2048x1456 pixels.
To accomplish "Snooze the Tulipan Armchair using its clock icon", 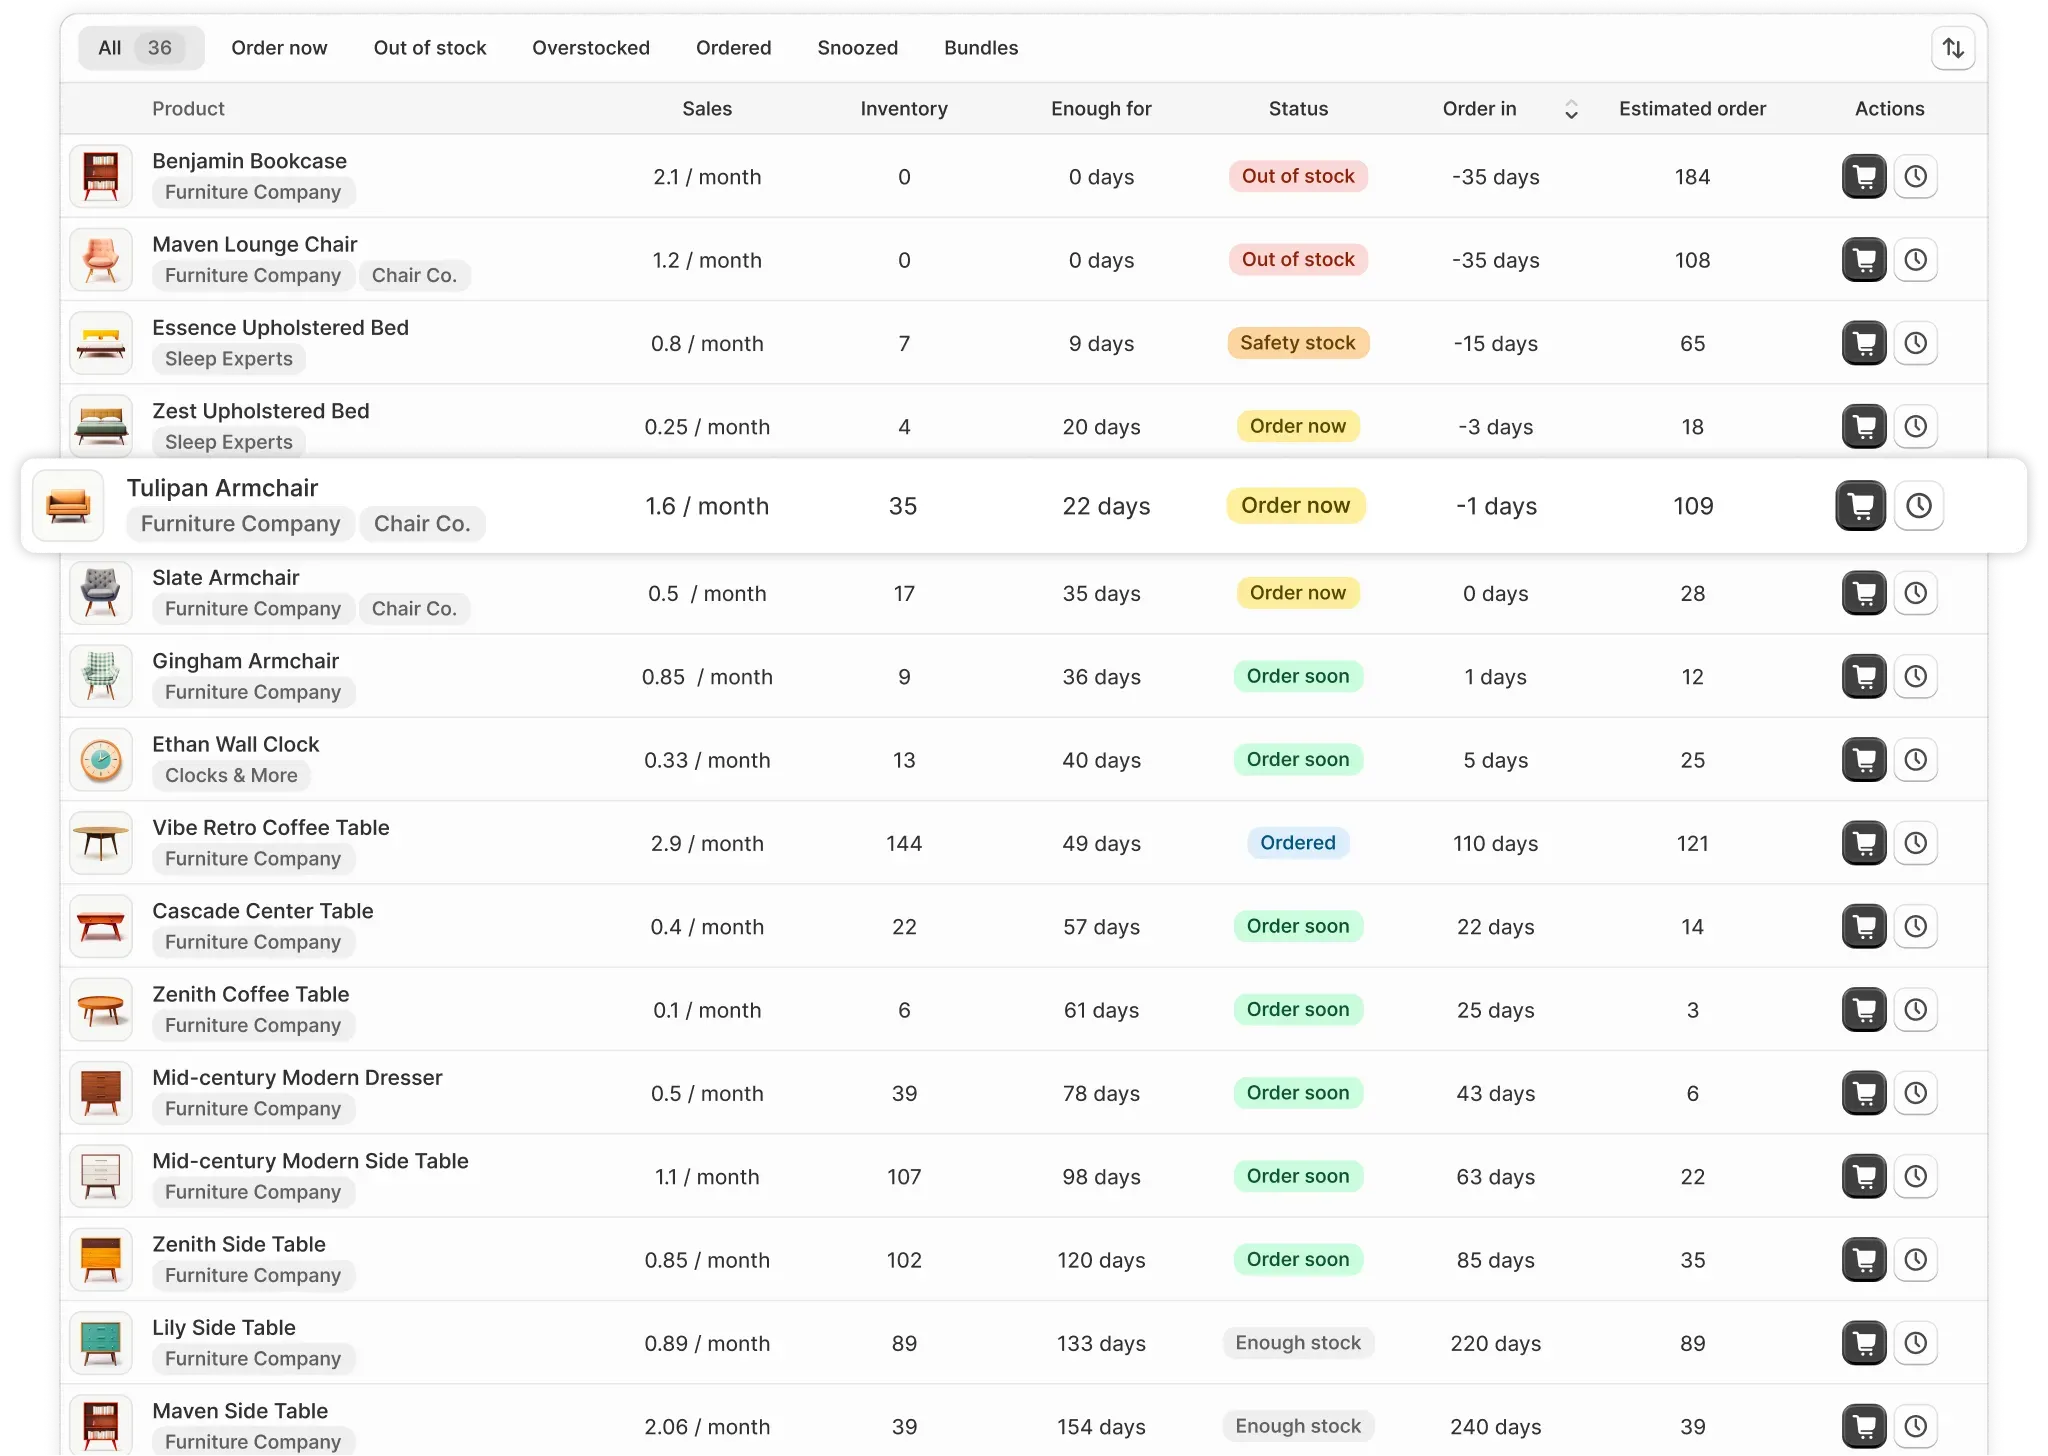I will [x=1918, y=505].
